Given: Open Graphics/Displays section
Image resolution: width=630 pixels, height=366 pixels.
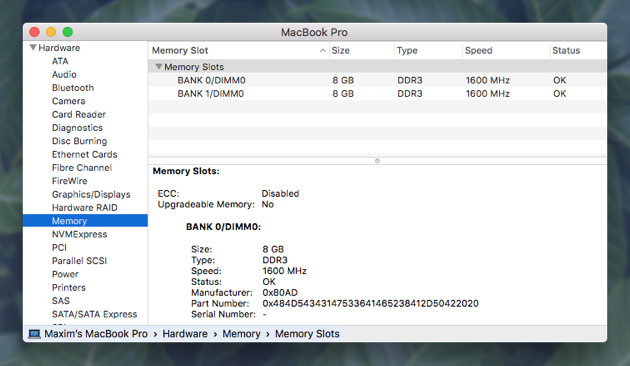Looking at the screenshot, I should (x=91, y=194).
